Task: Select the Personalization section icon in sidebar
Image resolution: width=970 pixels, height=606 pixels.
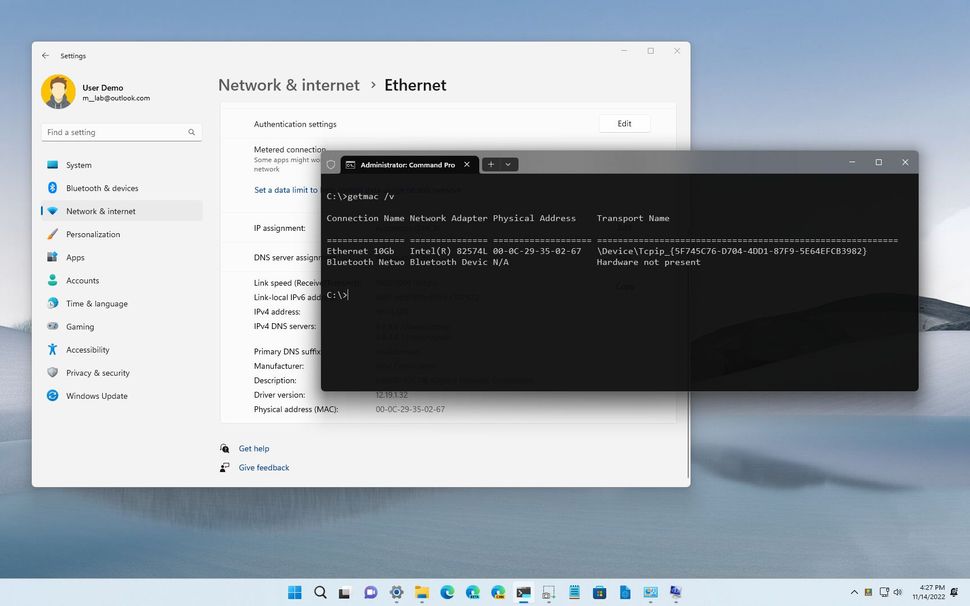Action: (x=51, y=234)
